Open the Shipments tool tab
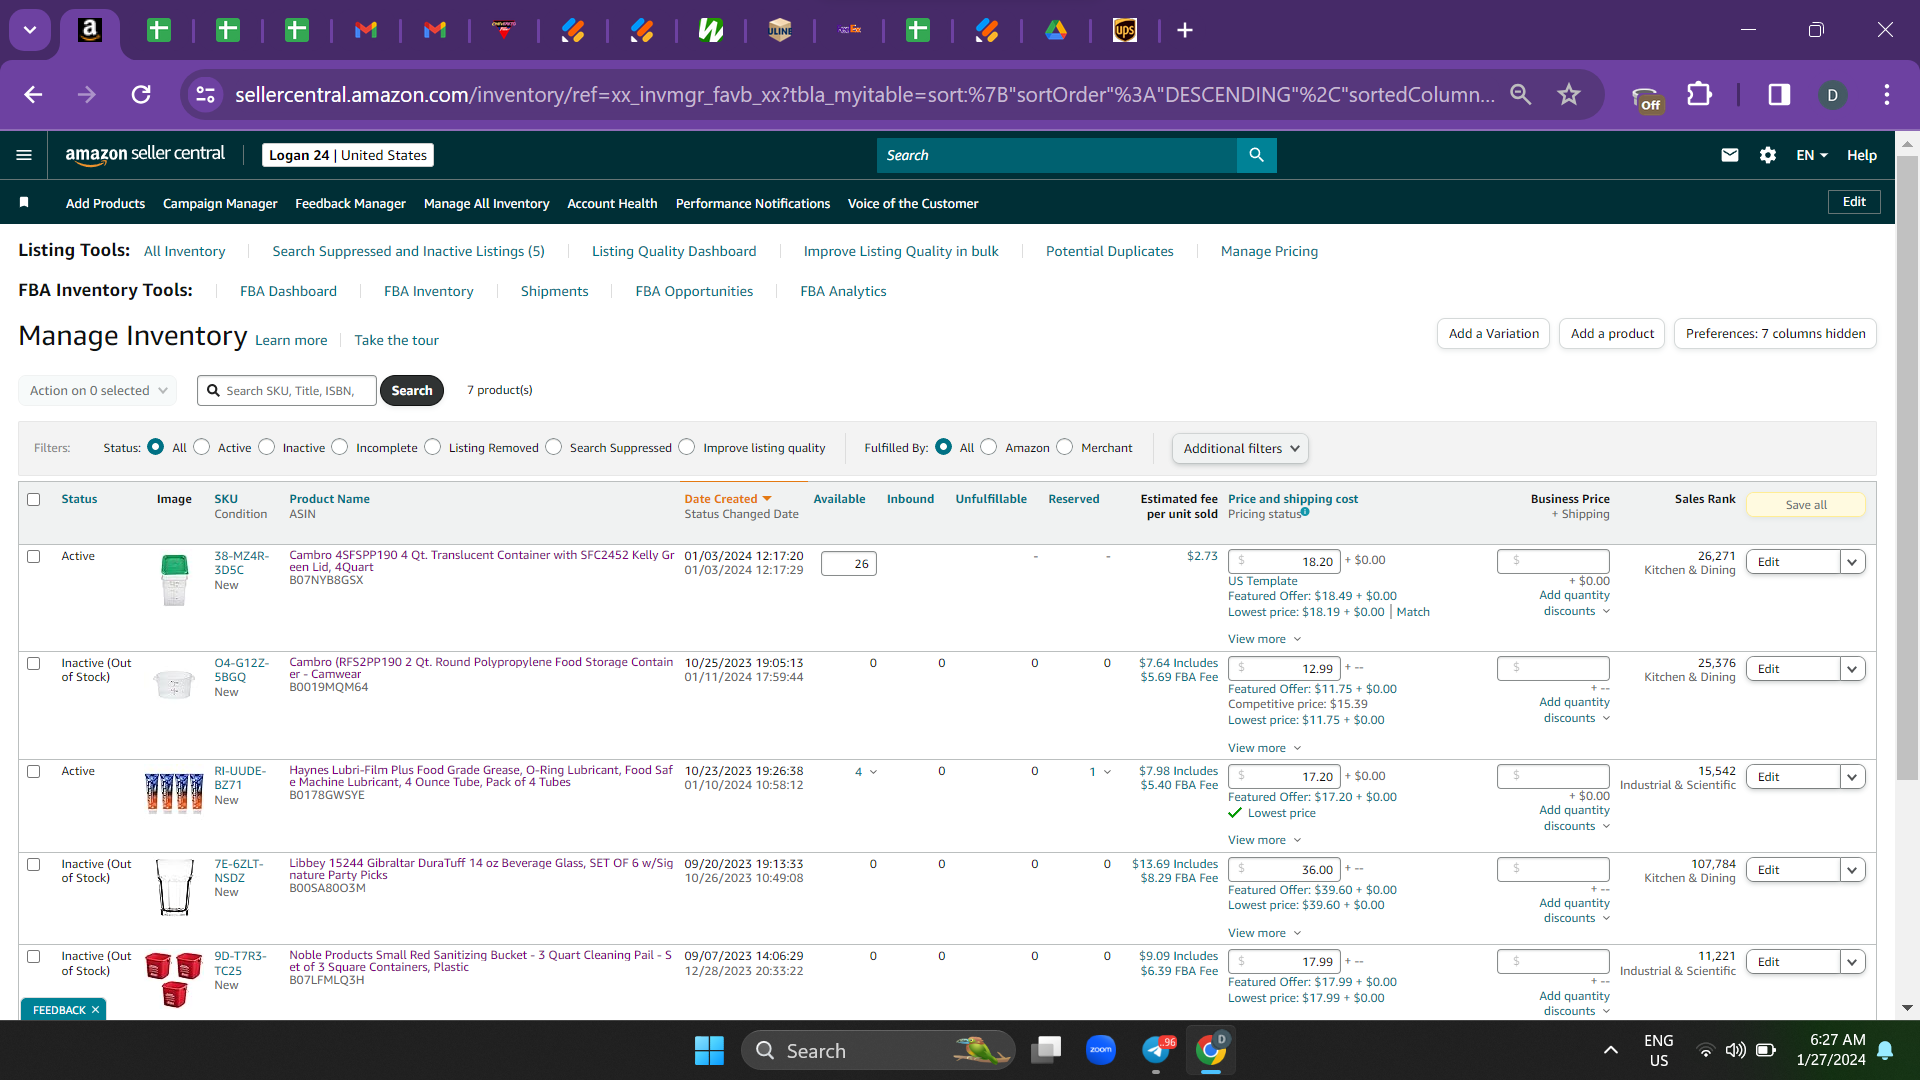The height and width of the screenshot is (1080, 1920). (554, 291)
